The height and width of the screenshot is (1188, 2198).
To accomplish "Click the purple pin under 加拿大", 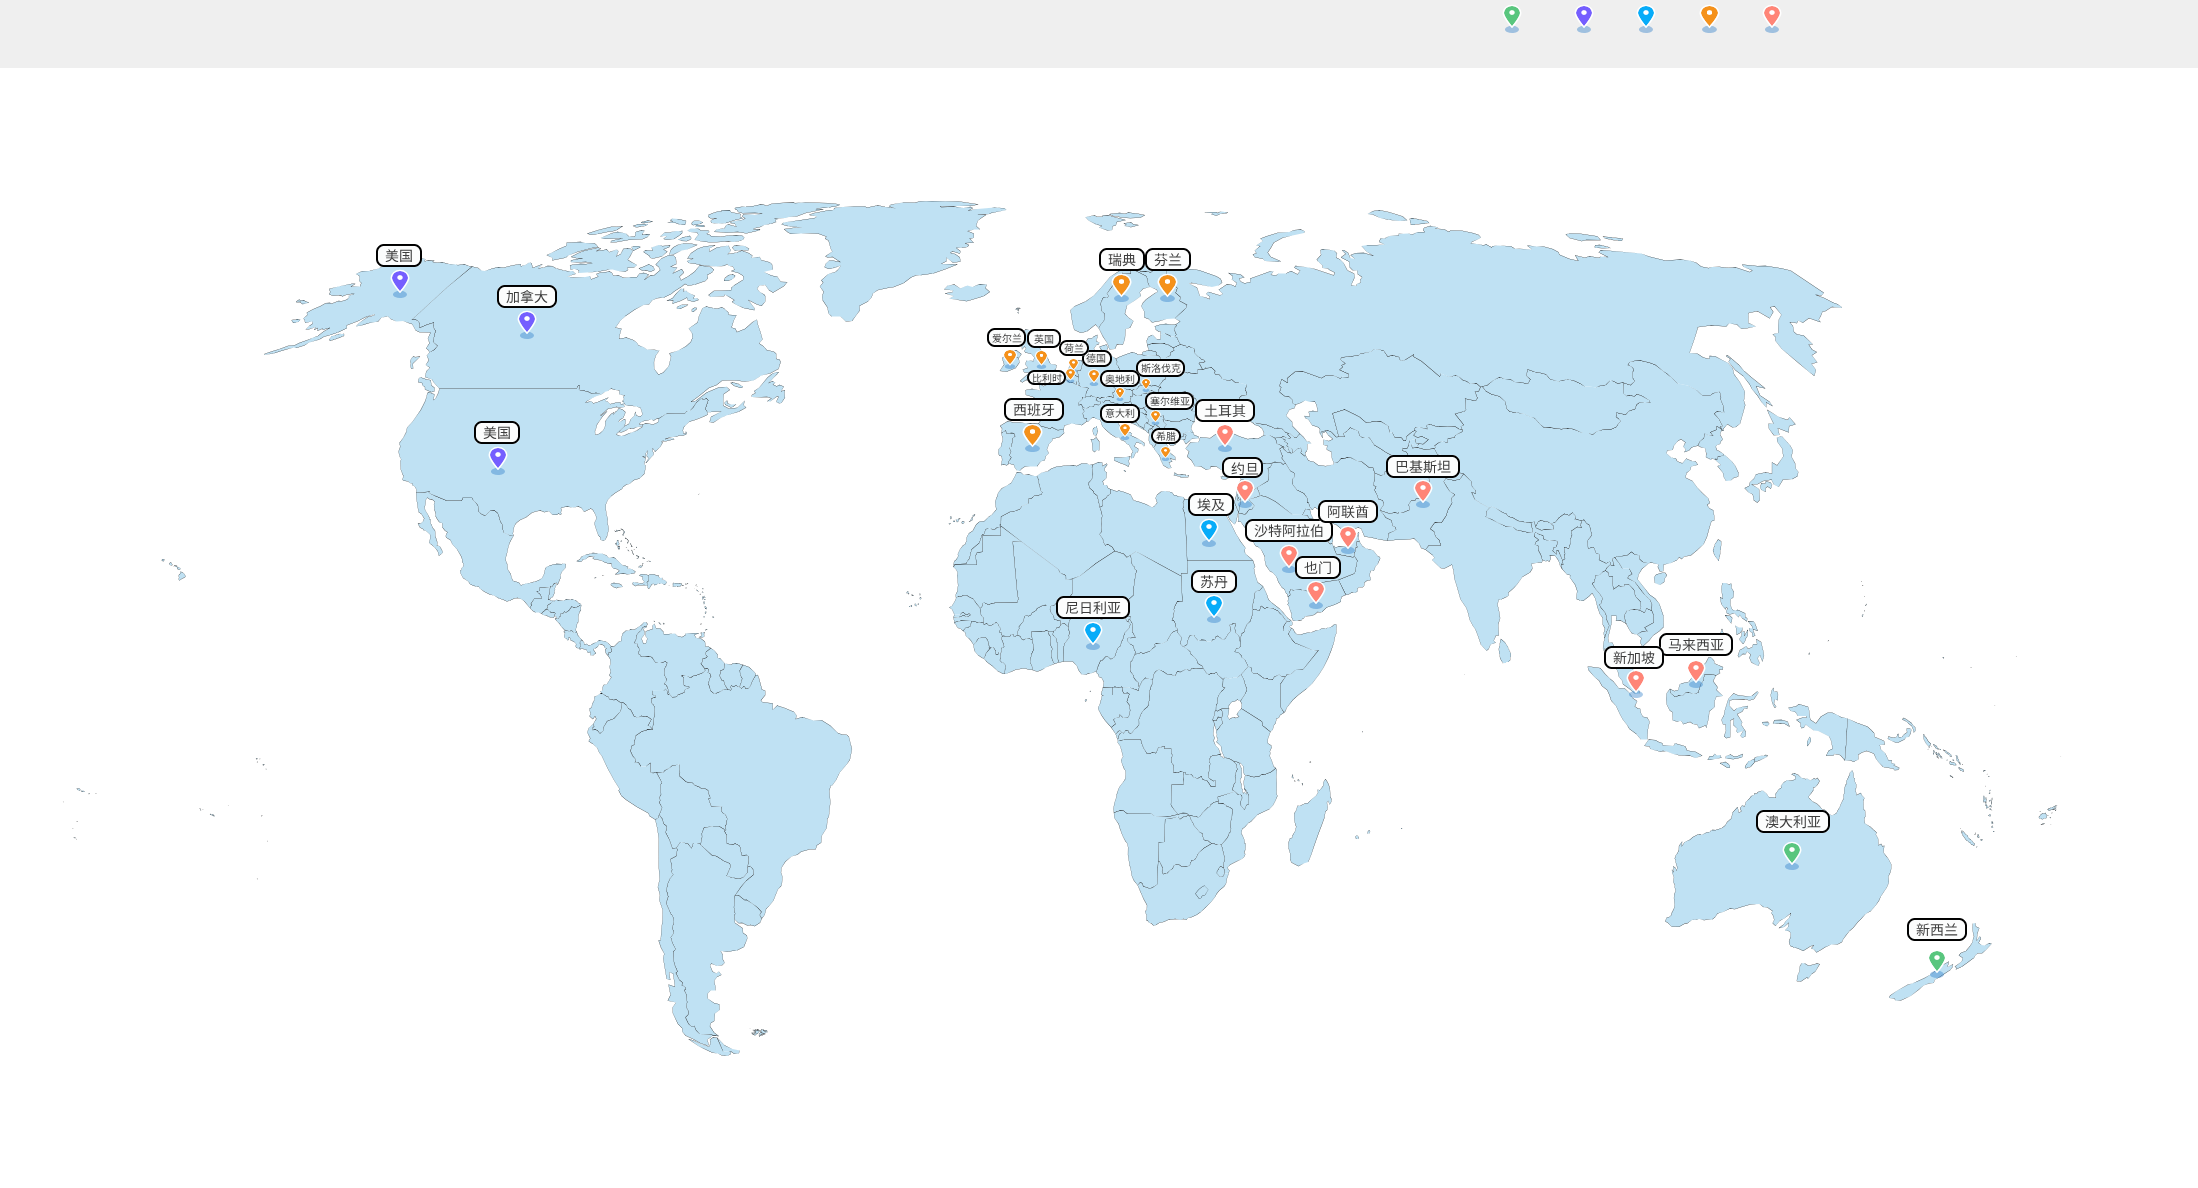I will 527,322.
